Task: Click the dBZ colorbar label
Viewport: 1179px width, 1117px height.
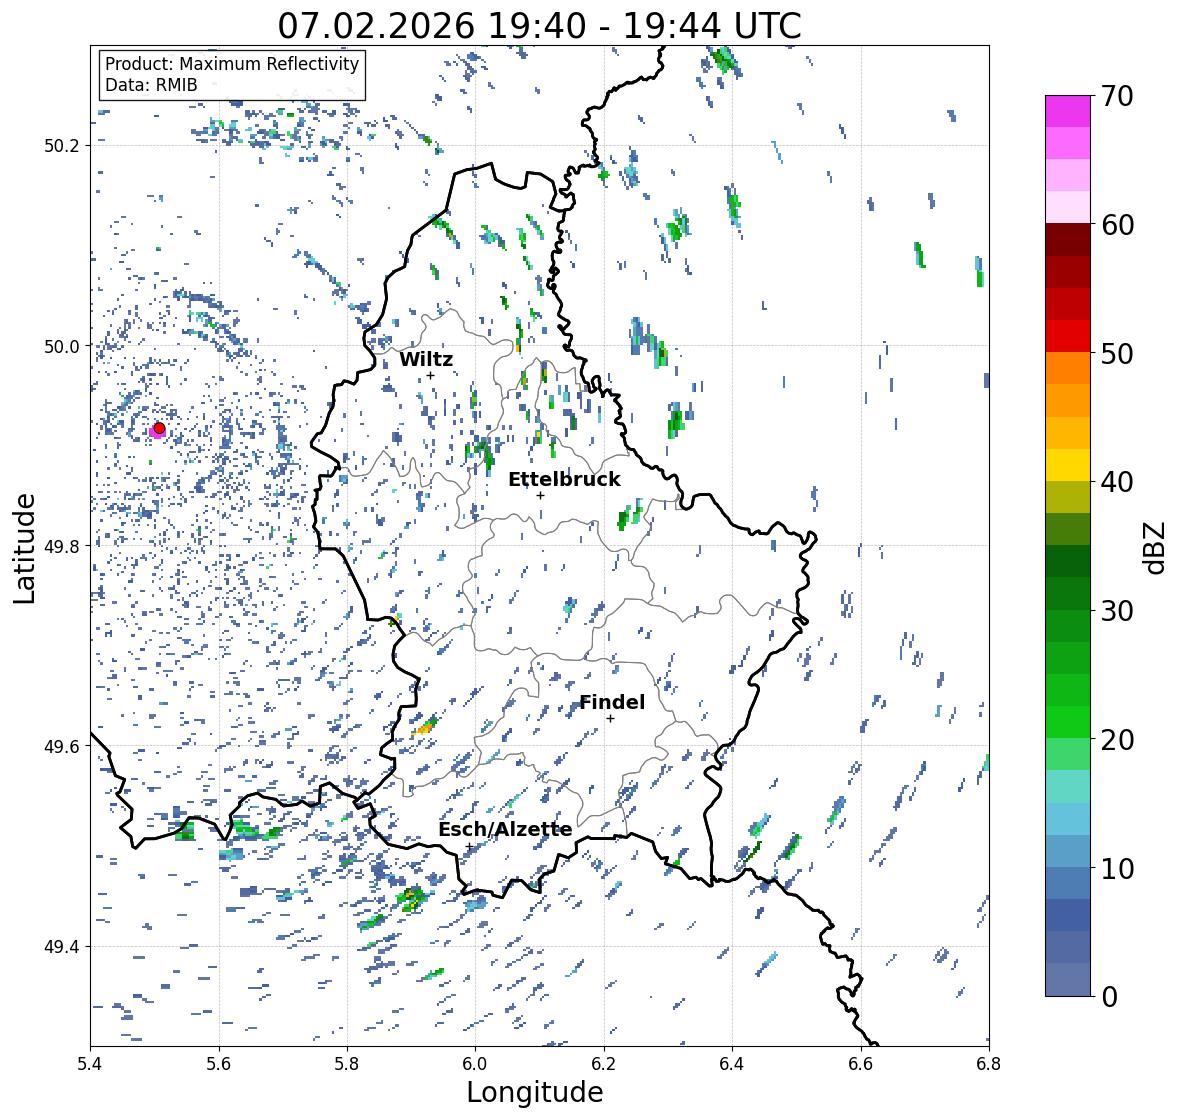Action: (1156, 548)
